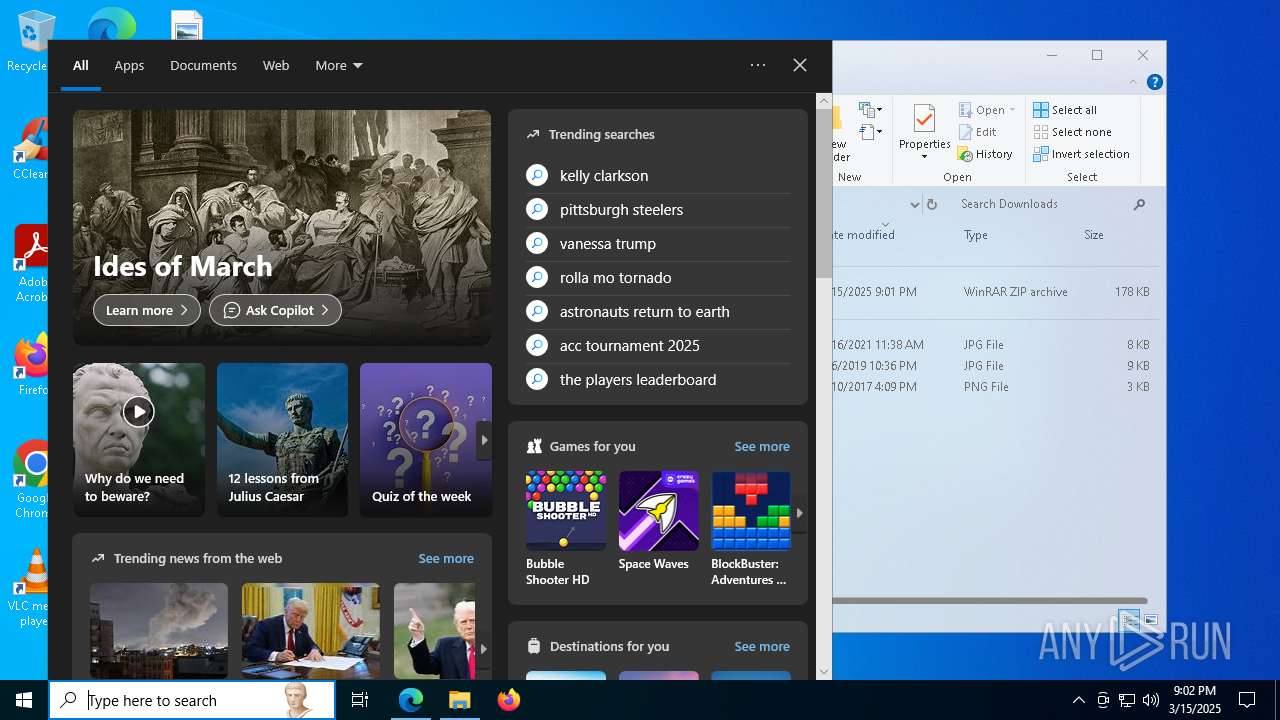The height and width of the screenshot is (720, 1280).
Task: Click the volume speaker tray icon
Action: pos(1151,700)
